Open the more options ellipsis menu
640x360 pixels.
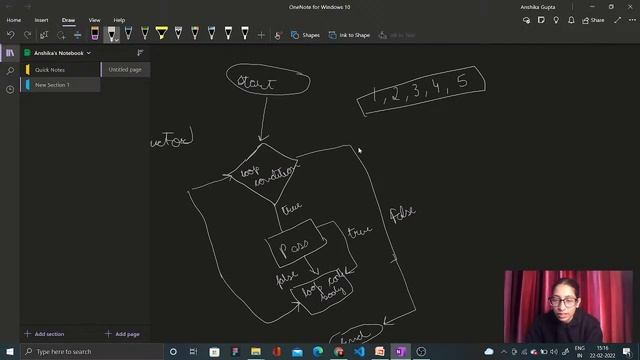[632, 20]
